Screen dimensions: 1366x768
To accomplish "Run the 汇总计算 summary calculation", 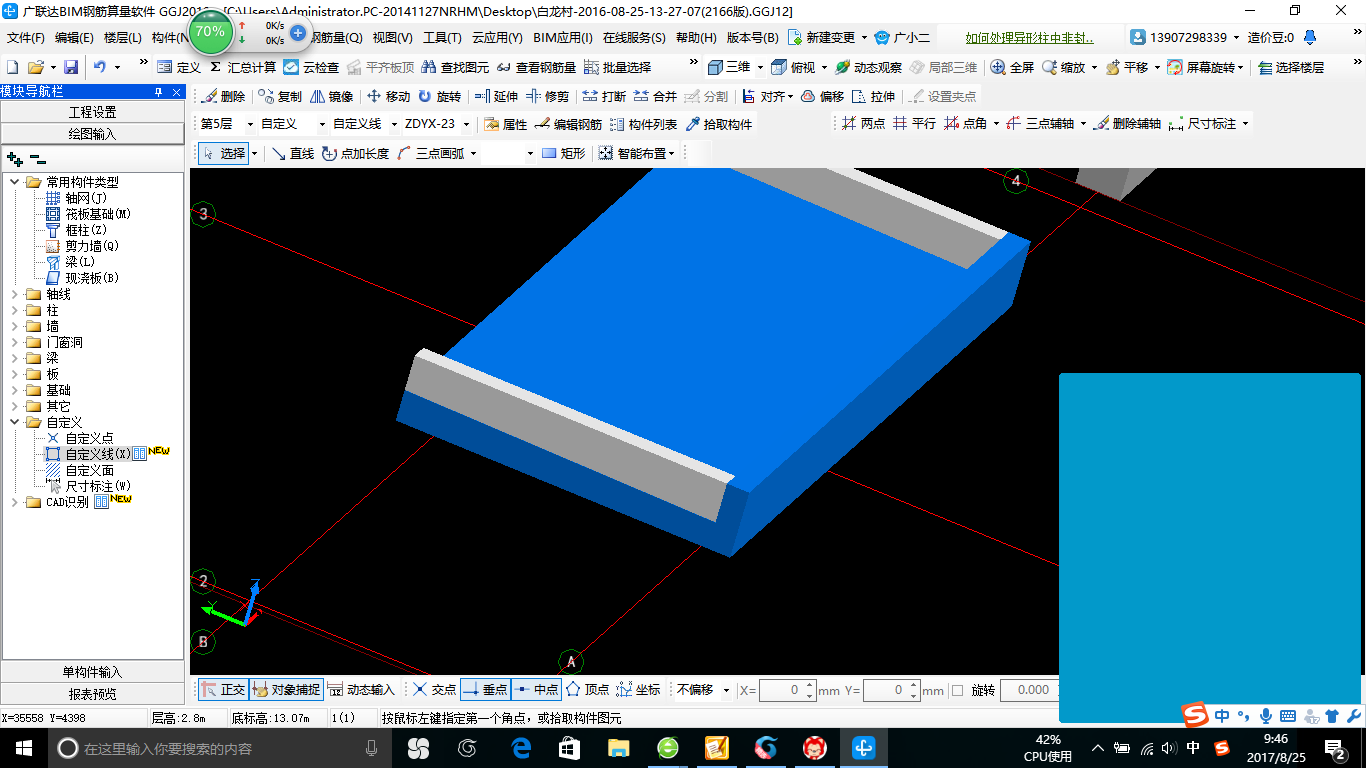I will [x=242, y=67].
